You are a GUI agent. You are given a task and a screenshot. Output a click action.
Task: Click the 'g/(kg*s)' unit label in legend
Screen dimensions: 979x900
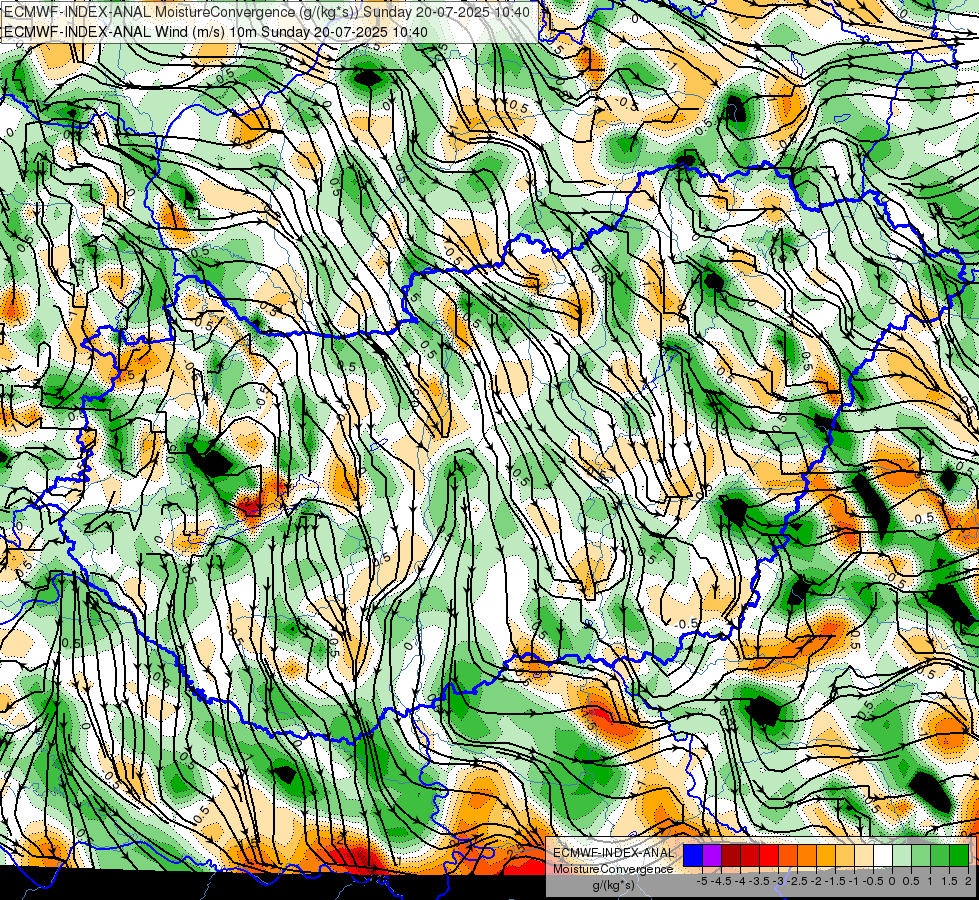coord(614,885)
